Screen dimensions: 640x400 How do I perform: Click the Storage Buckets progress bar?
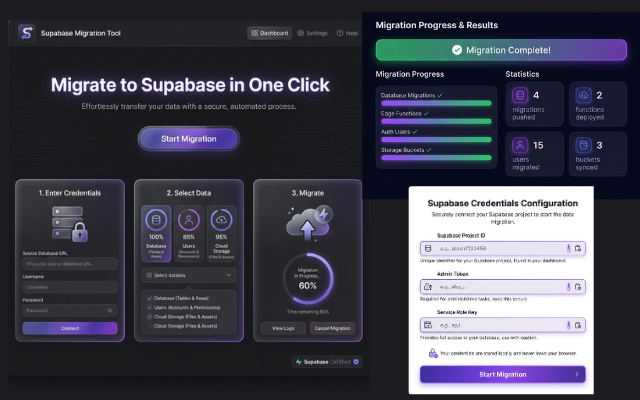coord(436,158)
